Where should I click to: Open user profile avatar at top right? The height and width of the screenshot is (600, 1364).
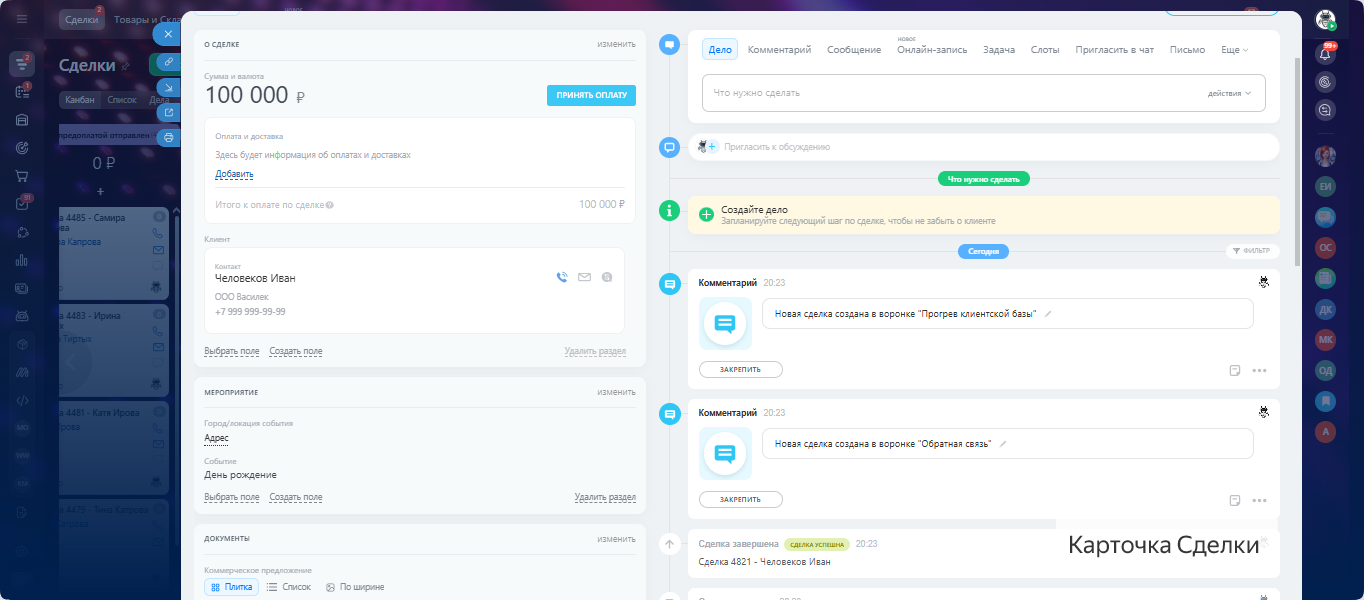[x=1325, y=19]
